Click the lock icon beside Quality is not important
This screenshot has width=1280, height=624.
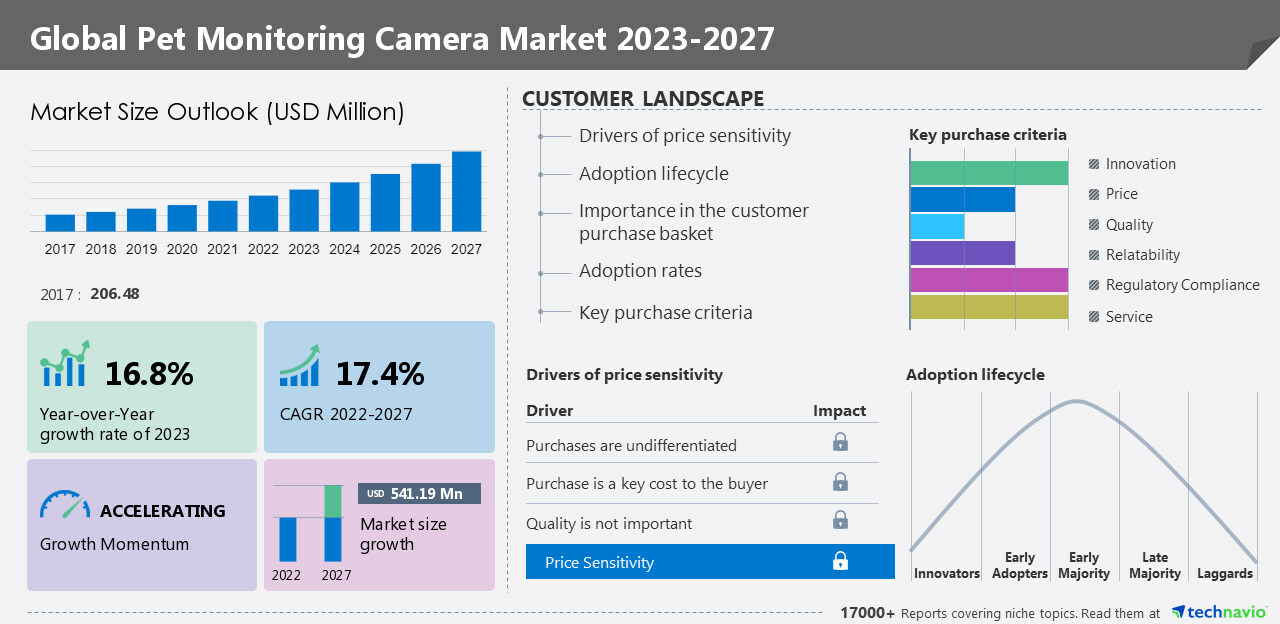tap(841, 520)
